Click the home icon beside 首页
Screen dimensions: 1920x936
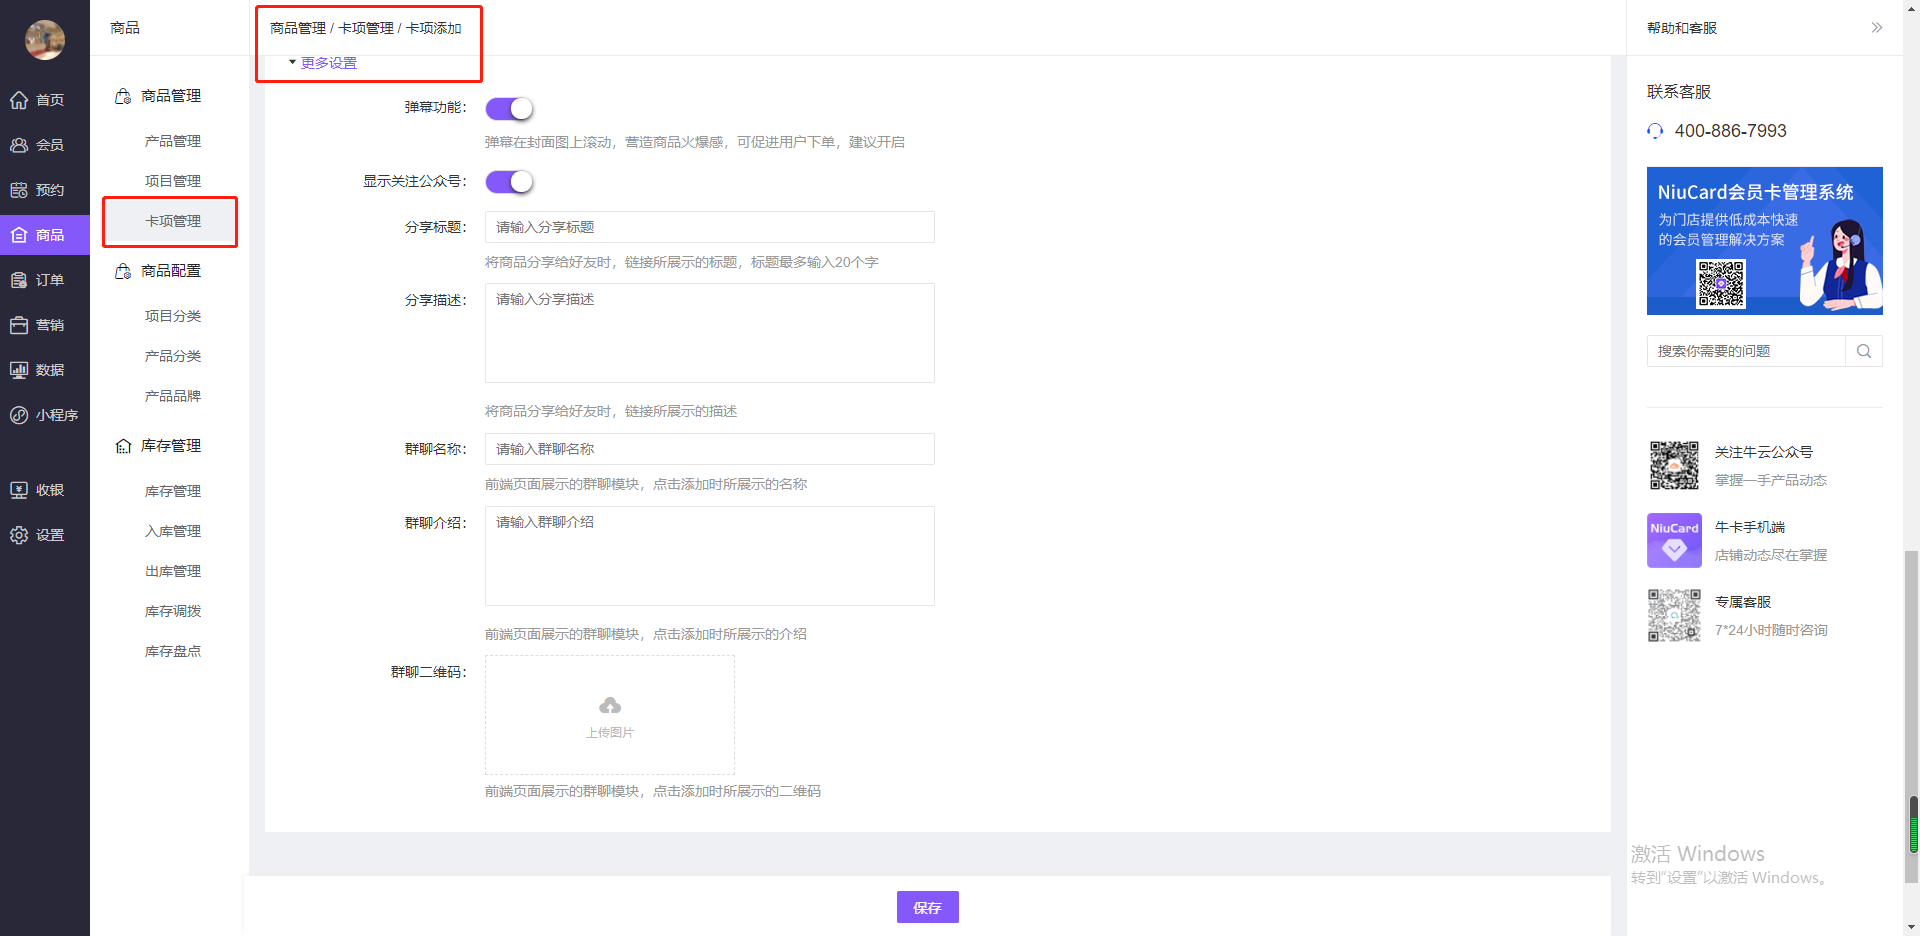click(x=19, y=100)
